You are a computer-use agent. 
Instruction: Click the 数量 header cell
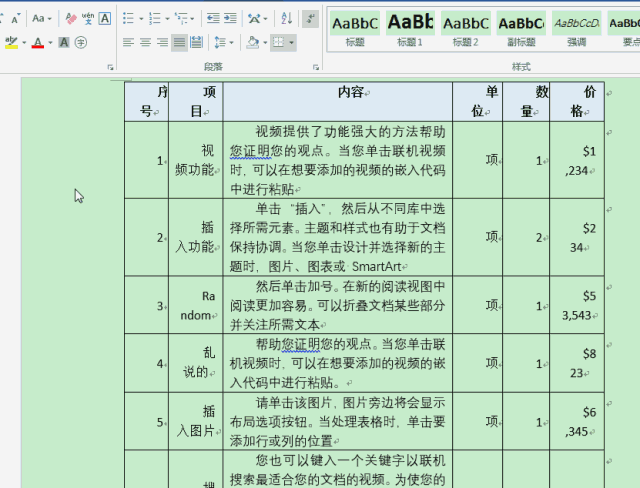click(526, 102)
